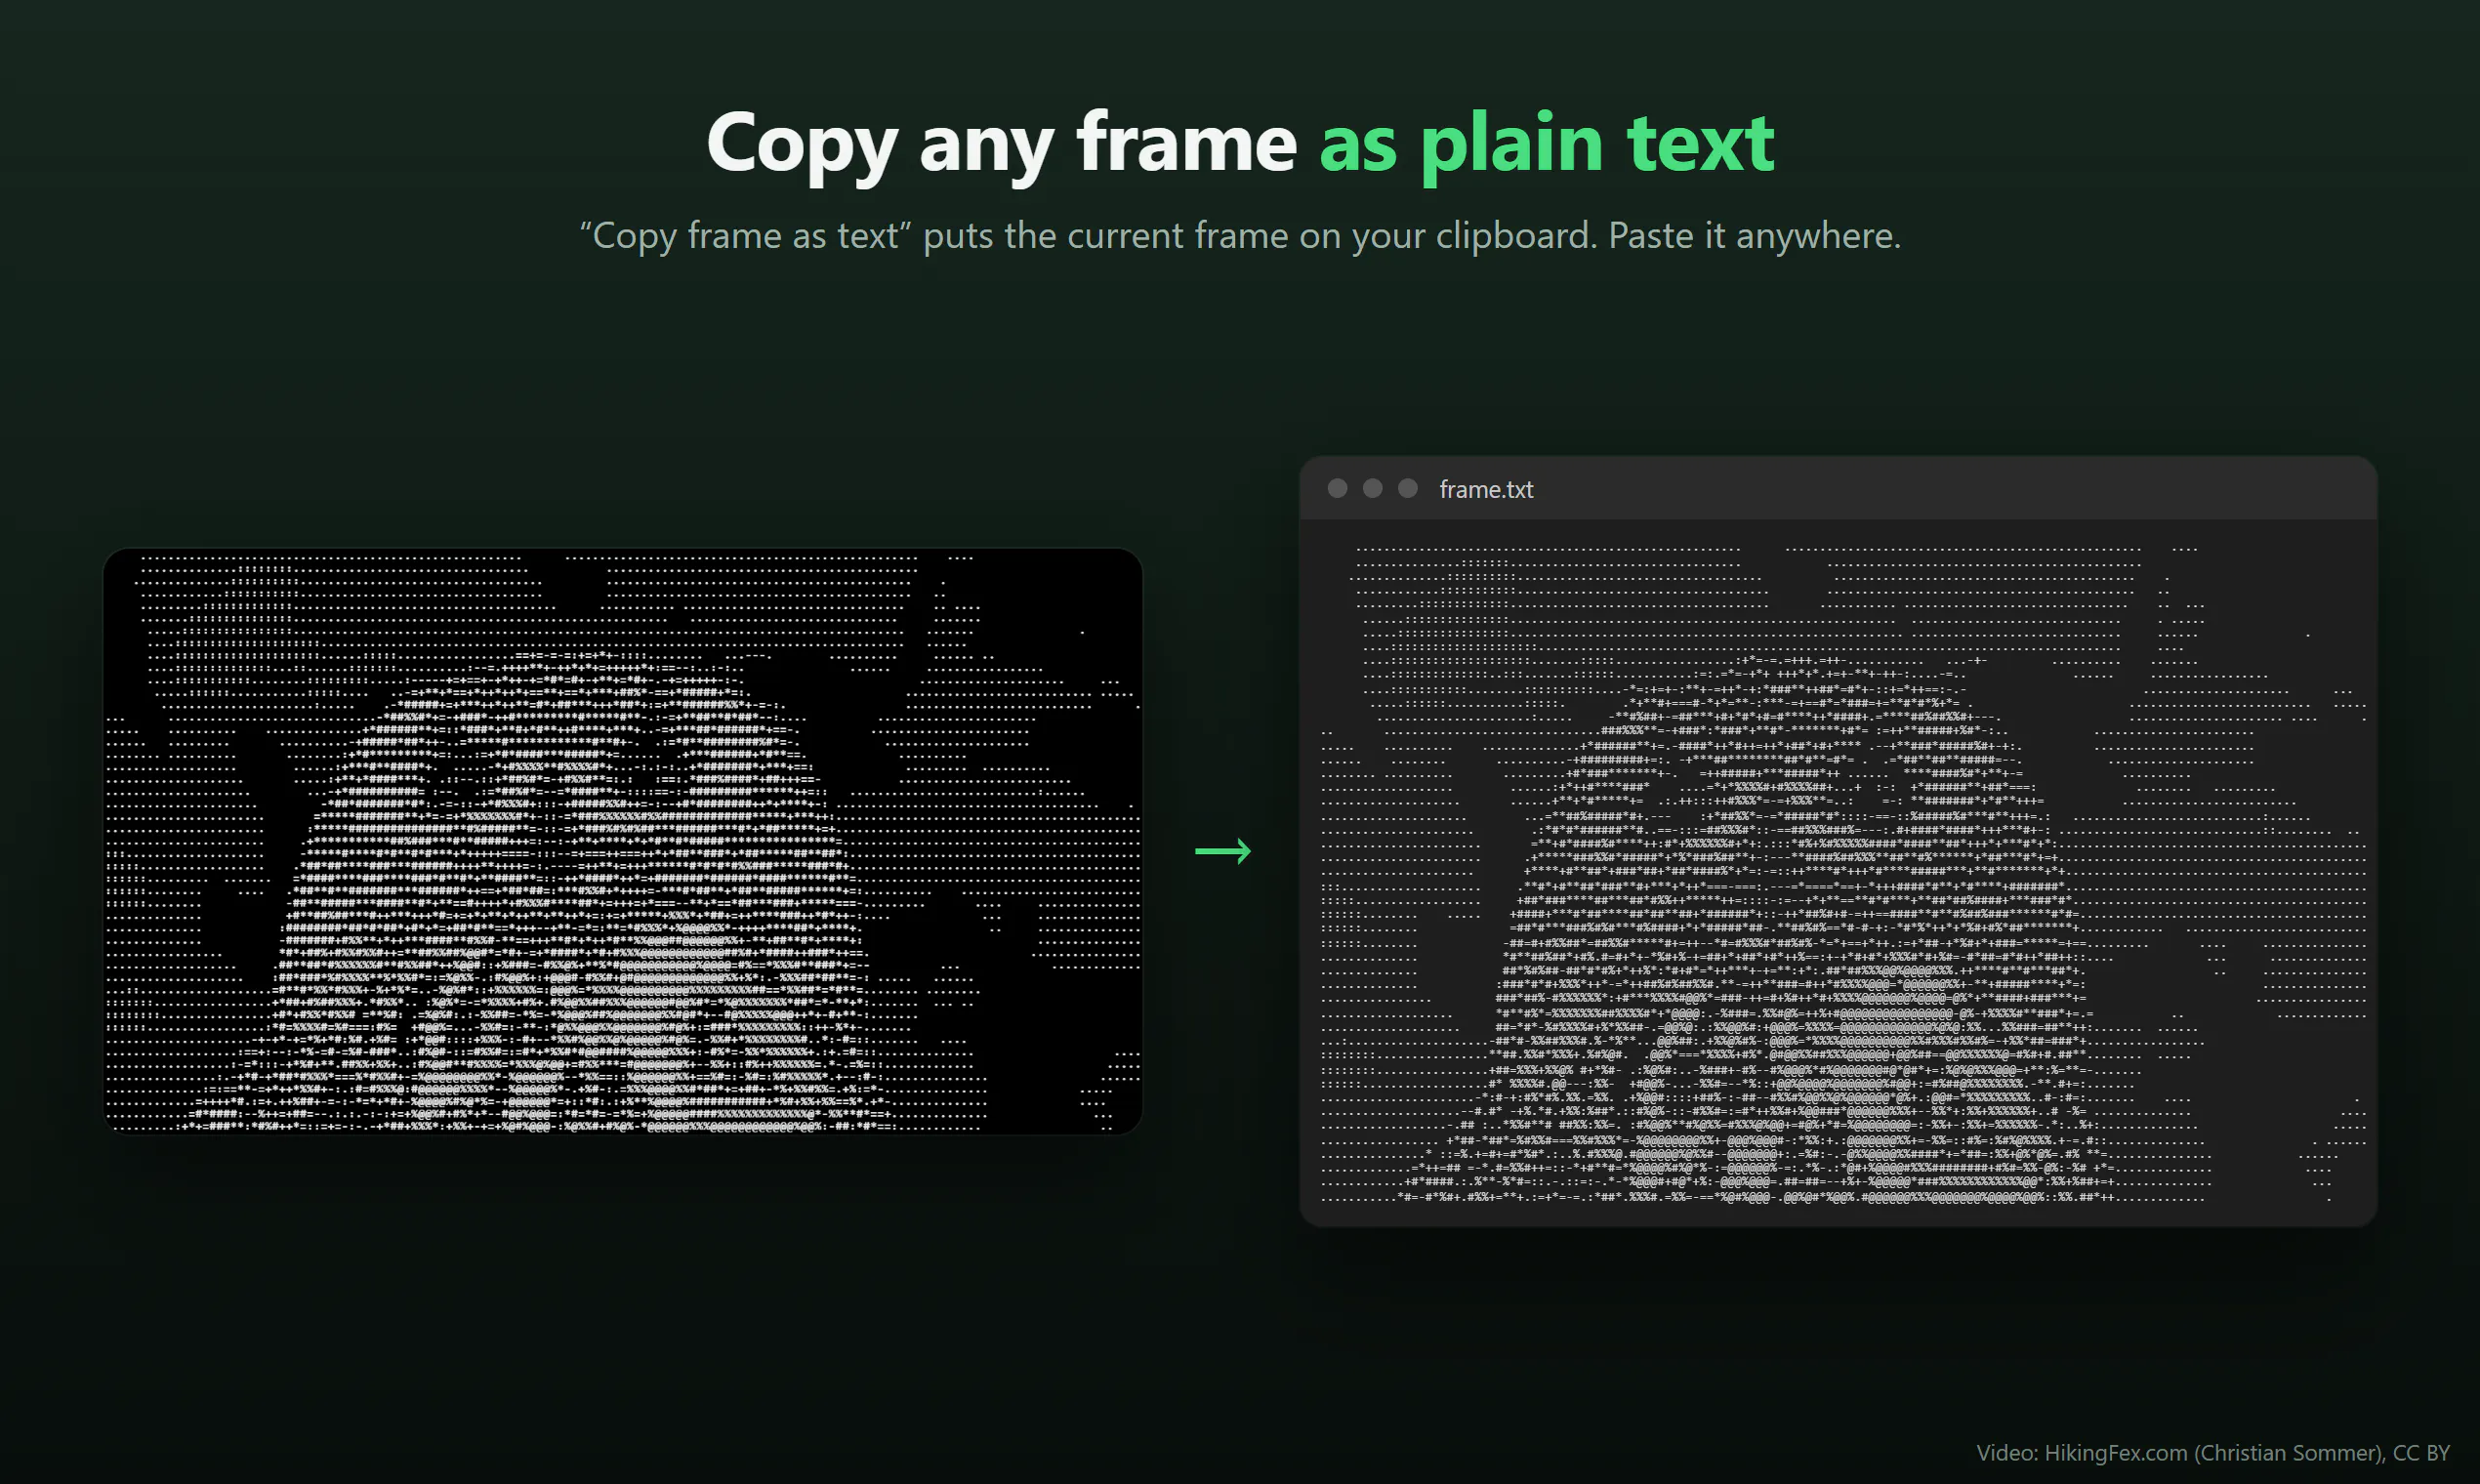Click the "Copy frame as text" subtitle sentence

tap(1240, 236)
